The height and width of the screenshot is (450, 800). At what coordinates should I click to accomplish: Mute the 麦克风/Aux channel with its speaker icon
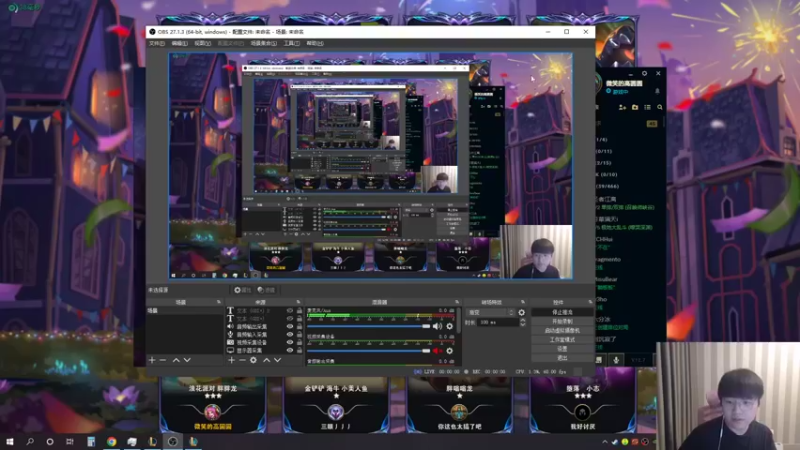coord(437,326)
